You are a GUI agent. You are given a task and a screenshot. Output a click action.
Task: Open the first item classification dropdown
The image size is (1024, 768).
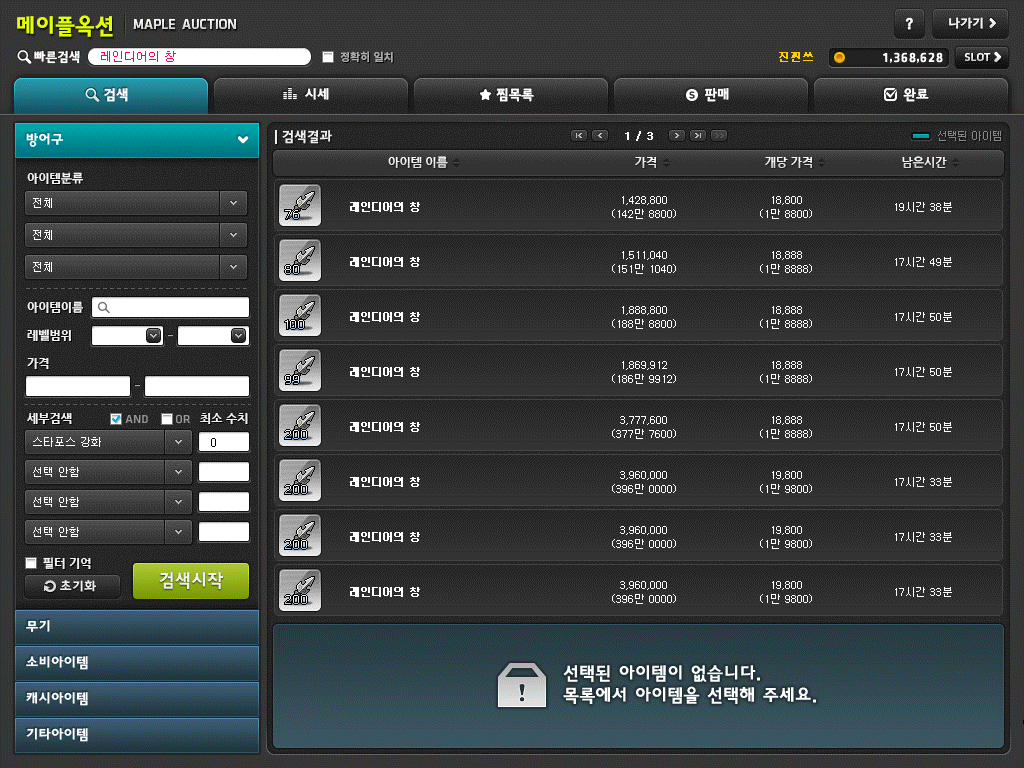click(x=136, y=203)
